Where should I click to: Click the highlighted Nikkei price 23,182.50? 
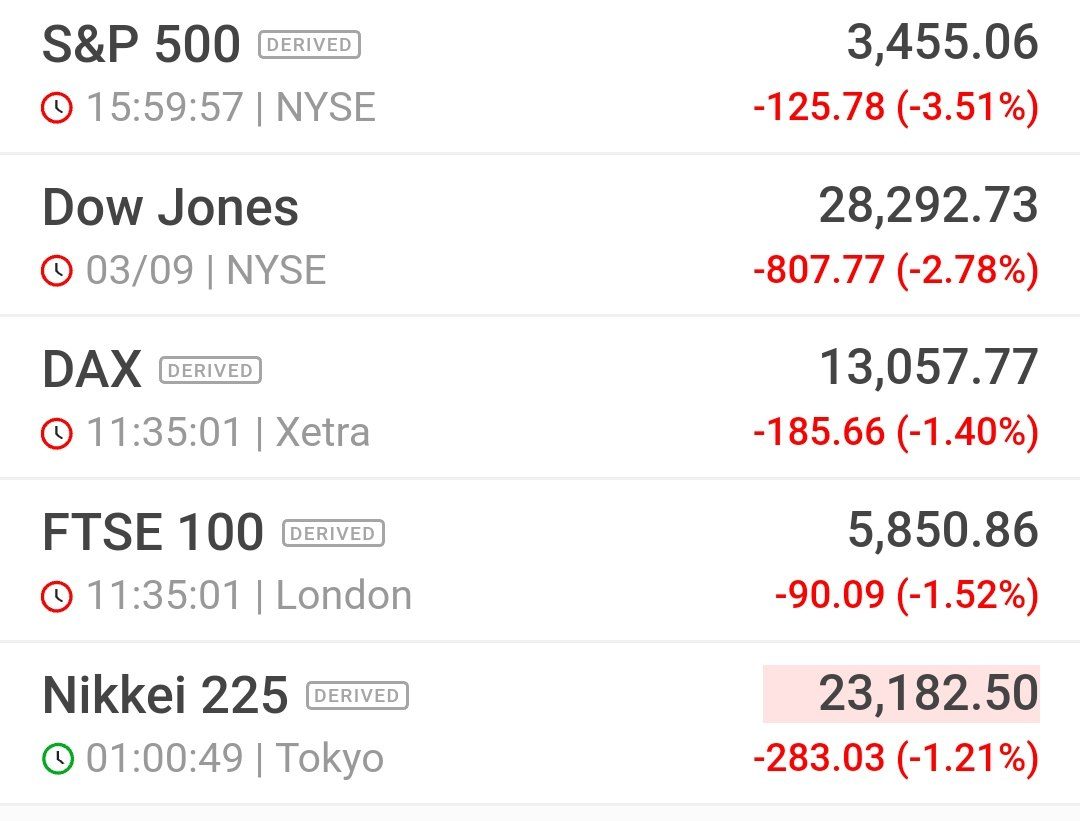(x=901, y=694)
